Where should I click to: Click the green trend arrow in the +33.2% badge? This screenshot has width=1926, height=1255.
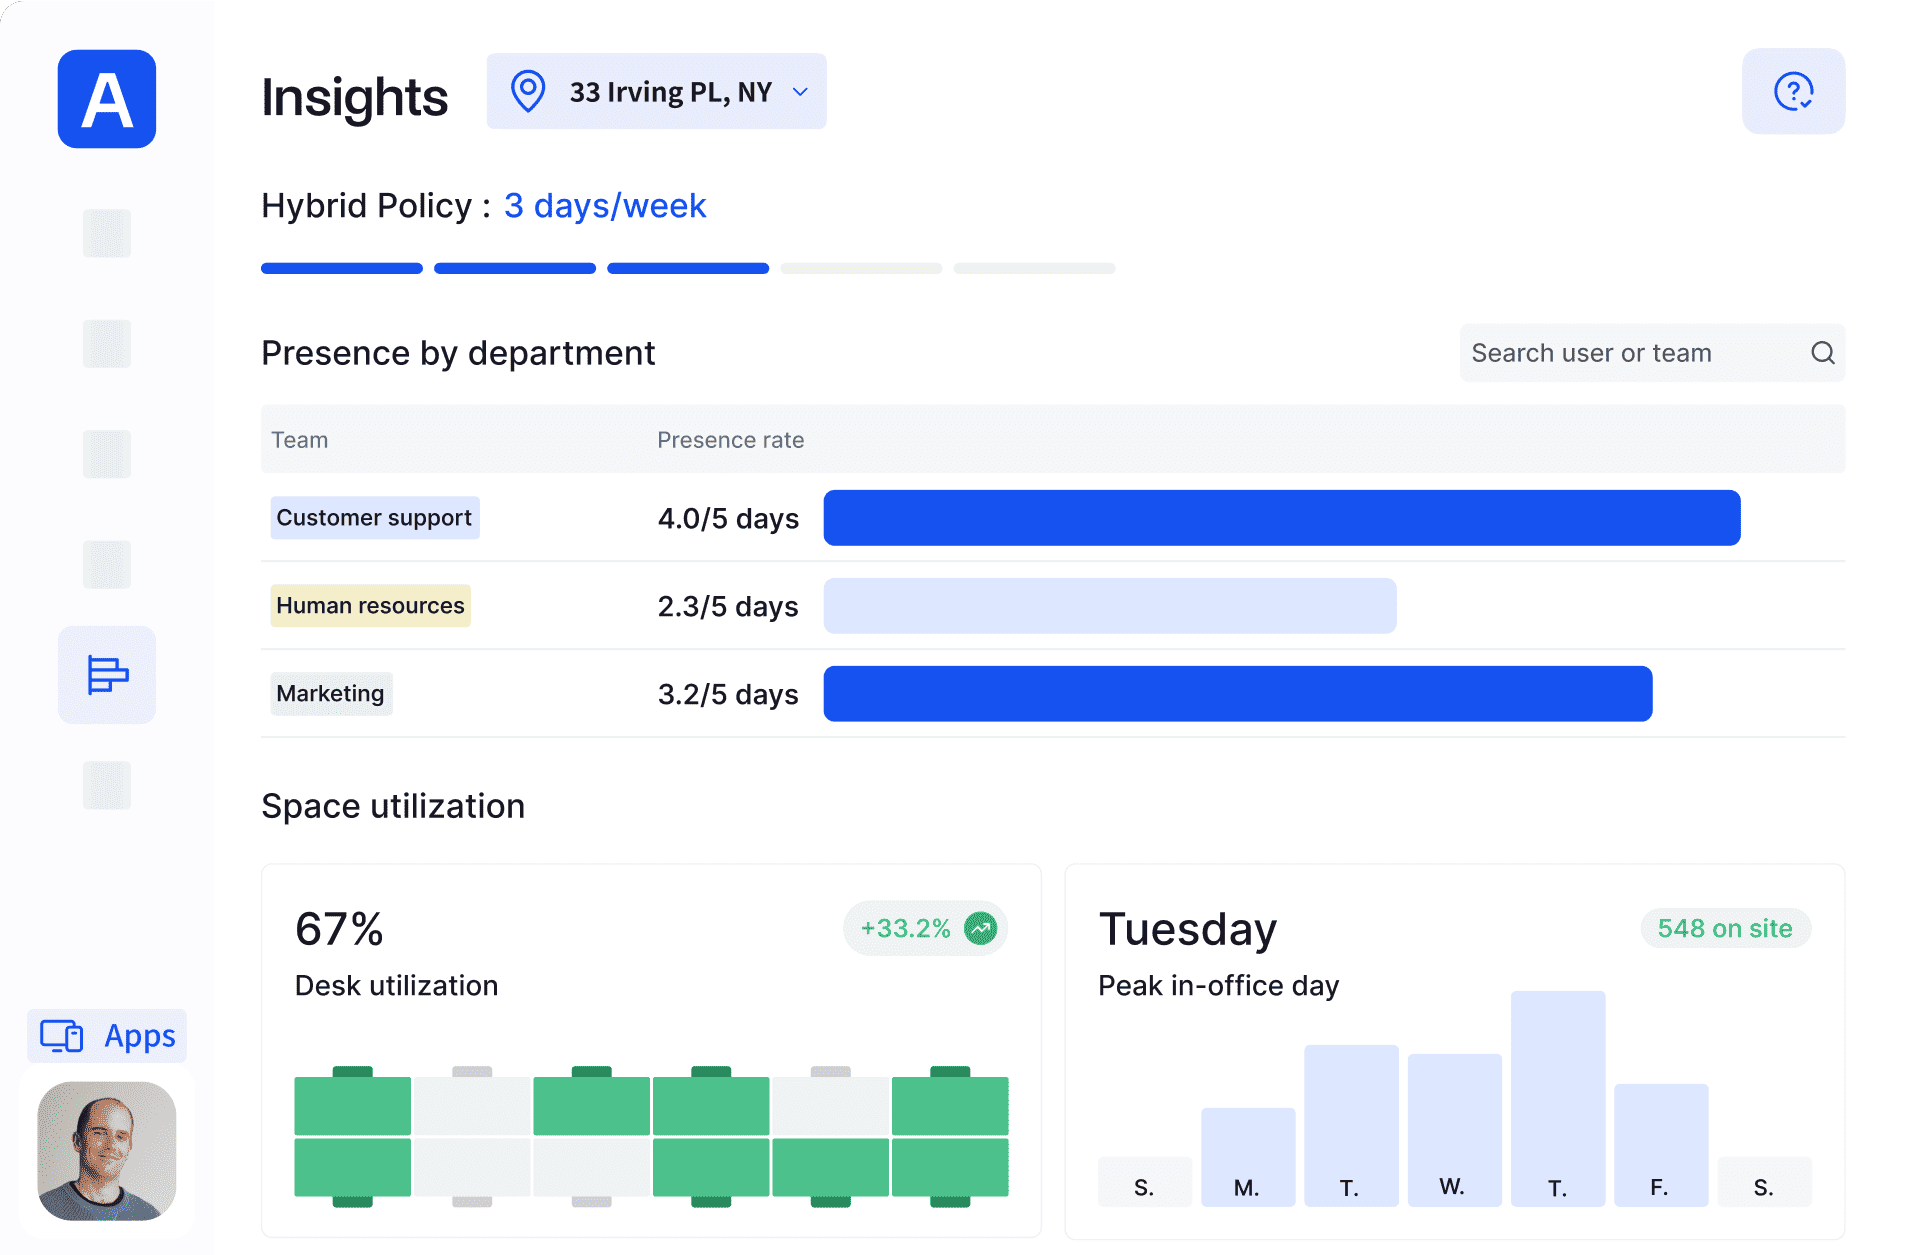coord(979,928)
